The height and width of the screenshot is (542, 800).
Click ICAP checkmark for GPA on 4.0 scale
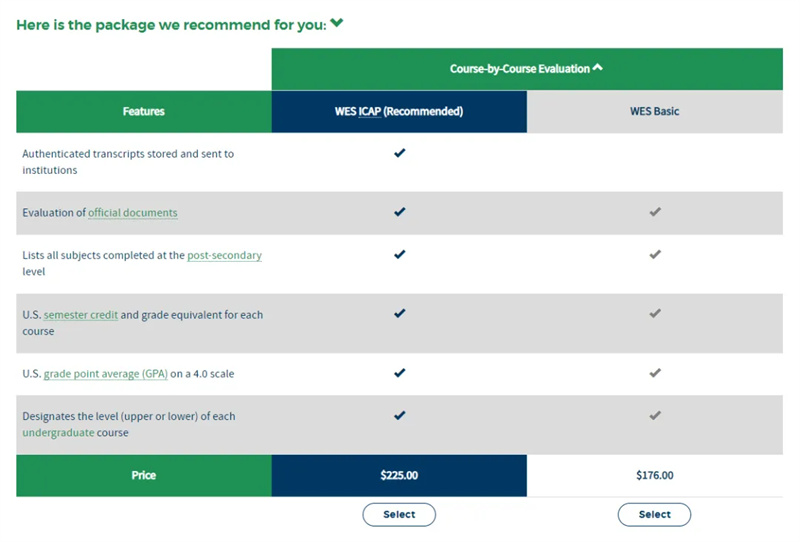coord(400,373)
